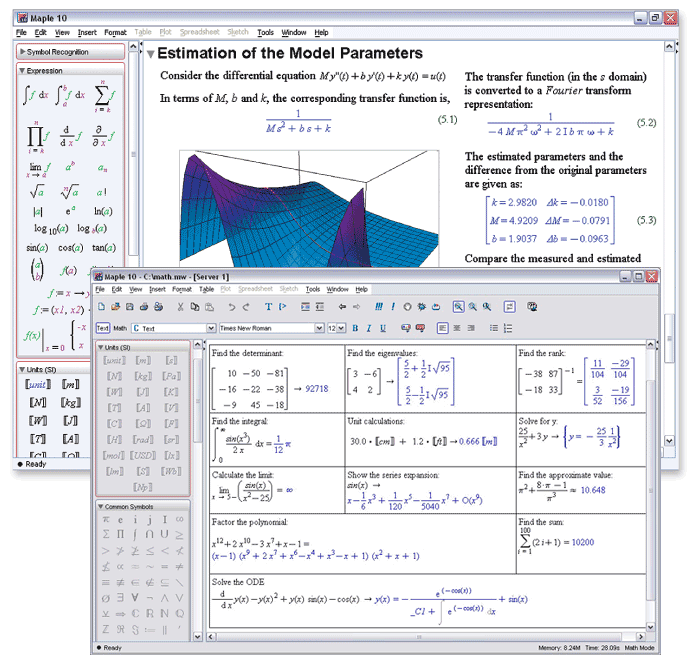Toggle underline formatting
The height and width of the screenshot is (671, 700).
tap(383, 328)
